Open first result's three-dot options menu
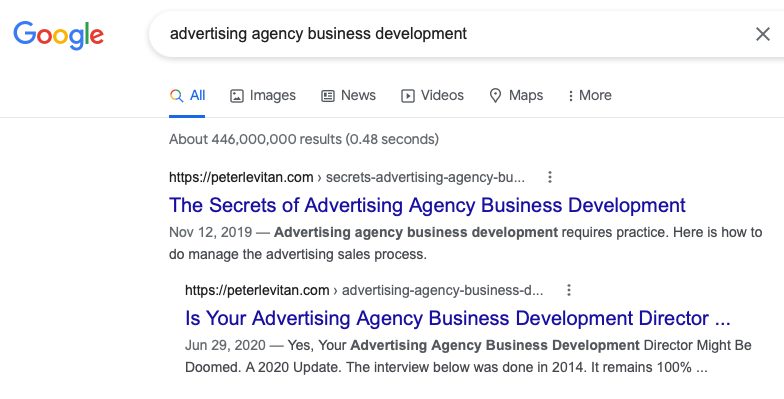The width and height of the screenshot is (784, 399). click(550, 177)
